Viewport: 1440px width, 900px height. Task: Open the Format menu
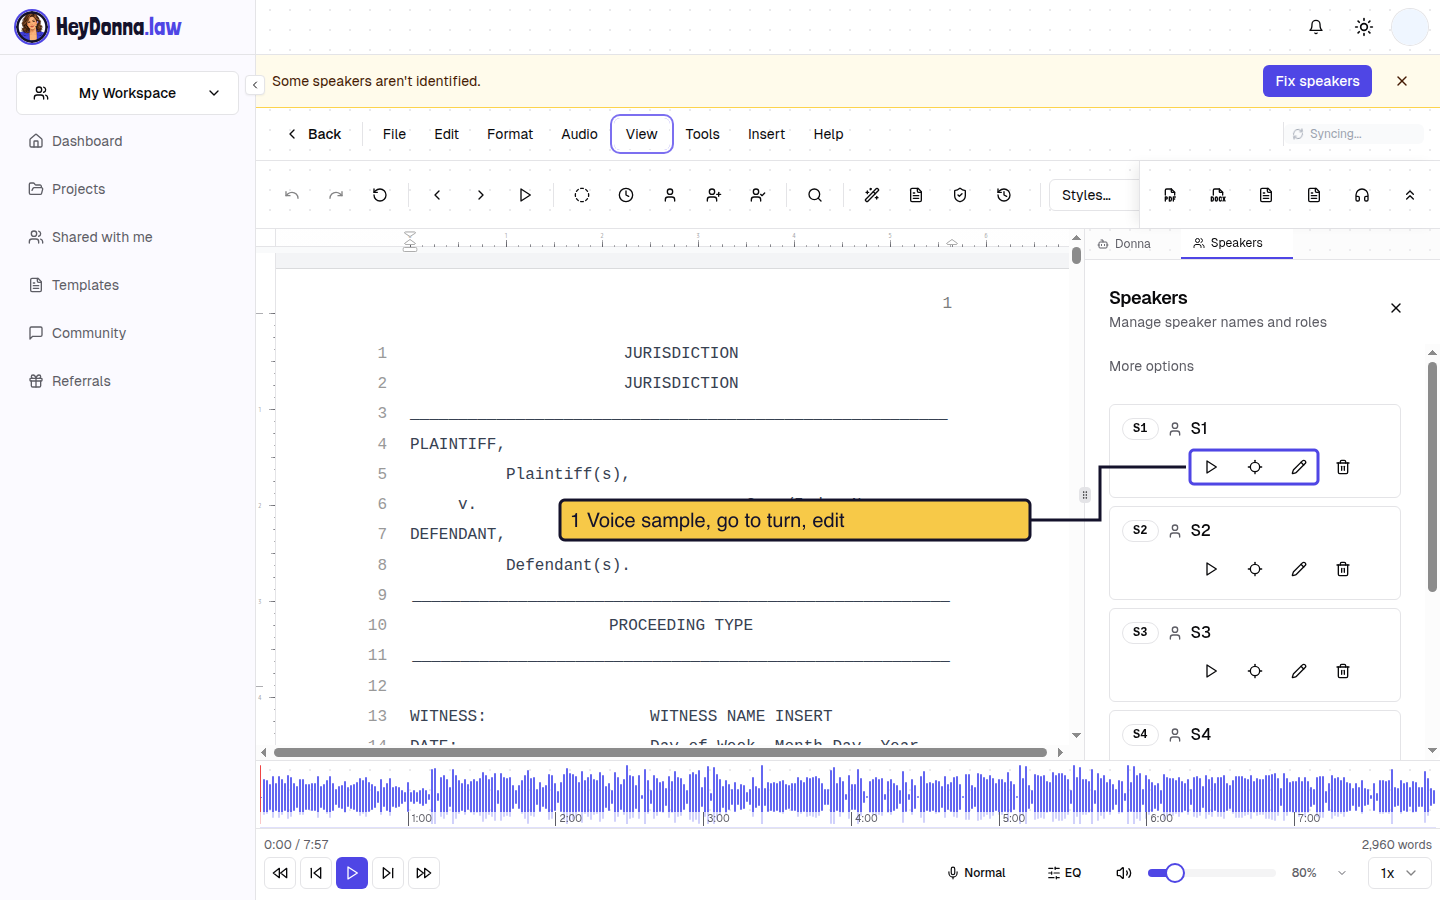[510, 134]
